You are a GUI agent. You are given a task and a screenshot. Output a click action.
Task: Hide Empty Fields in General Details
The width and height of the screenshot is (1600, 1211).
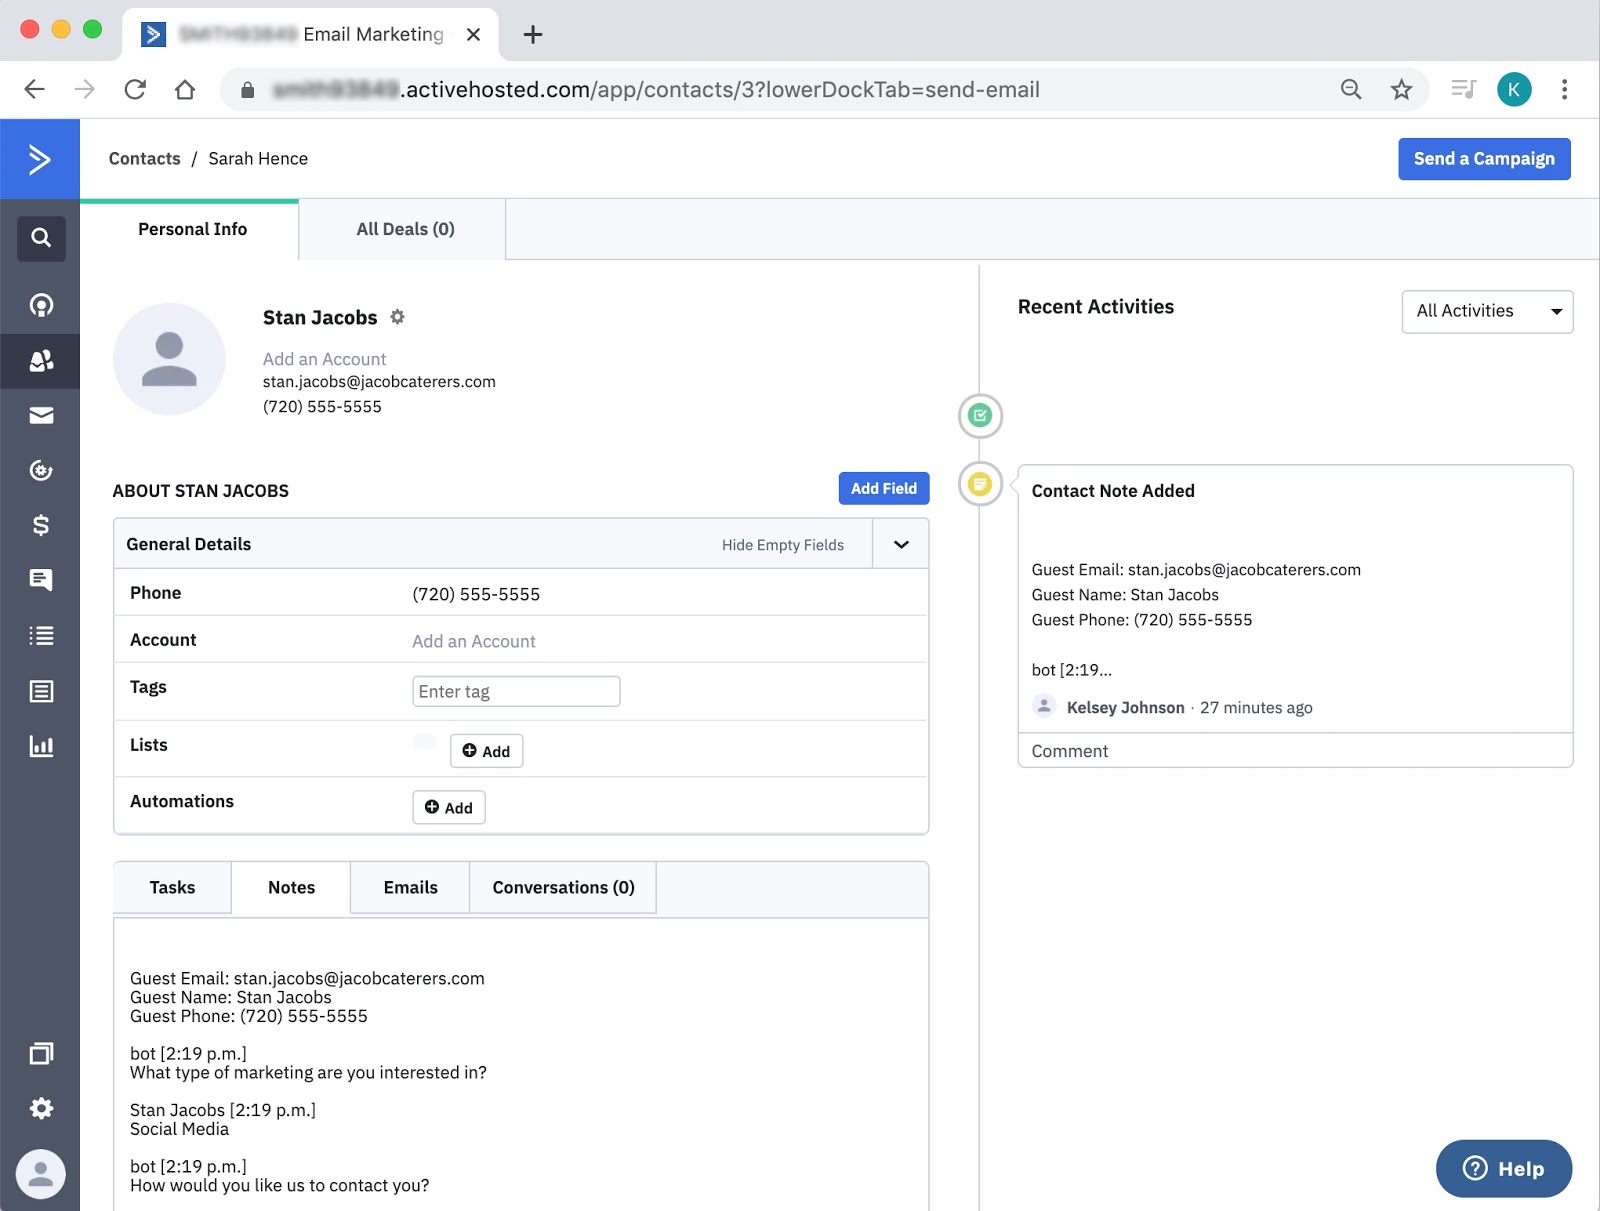coord(781,544)
